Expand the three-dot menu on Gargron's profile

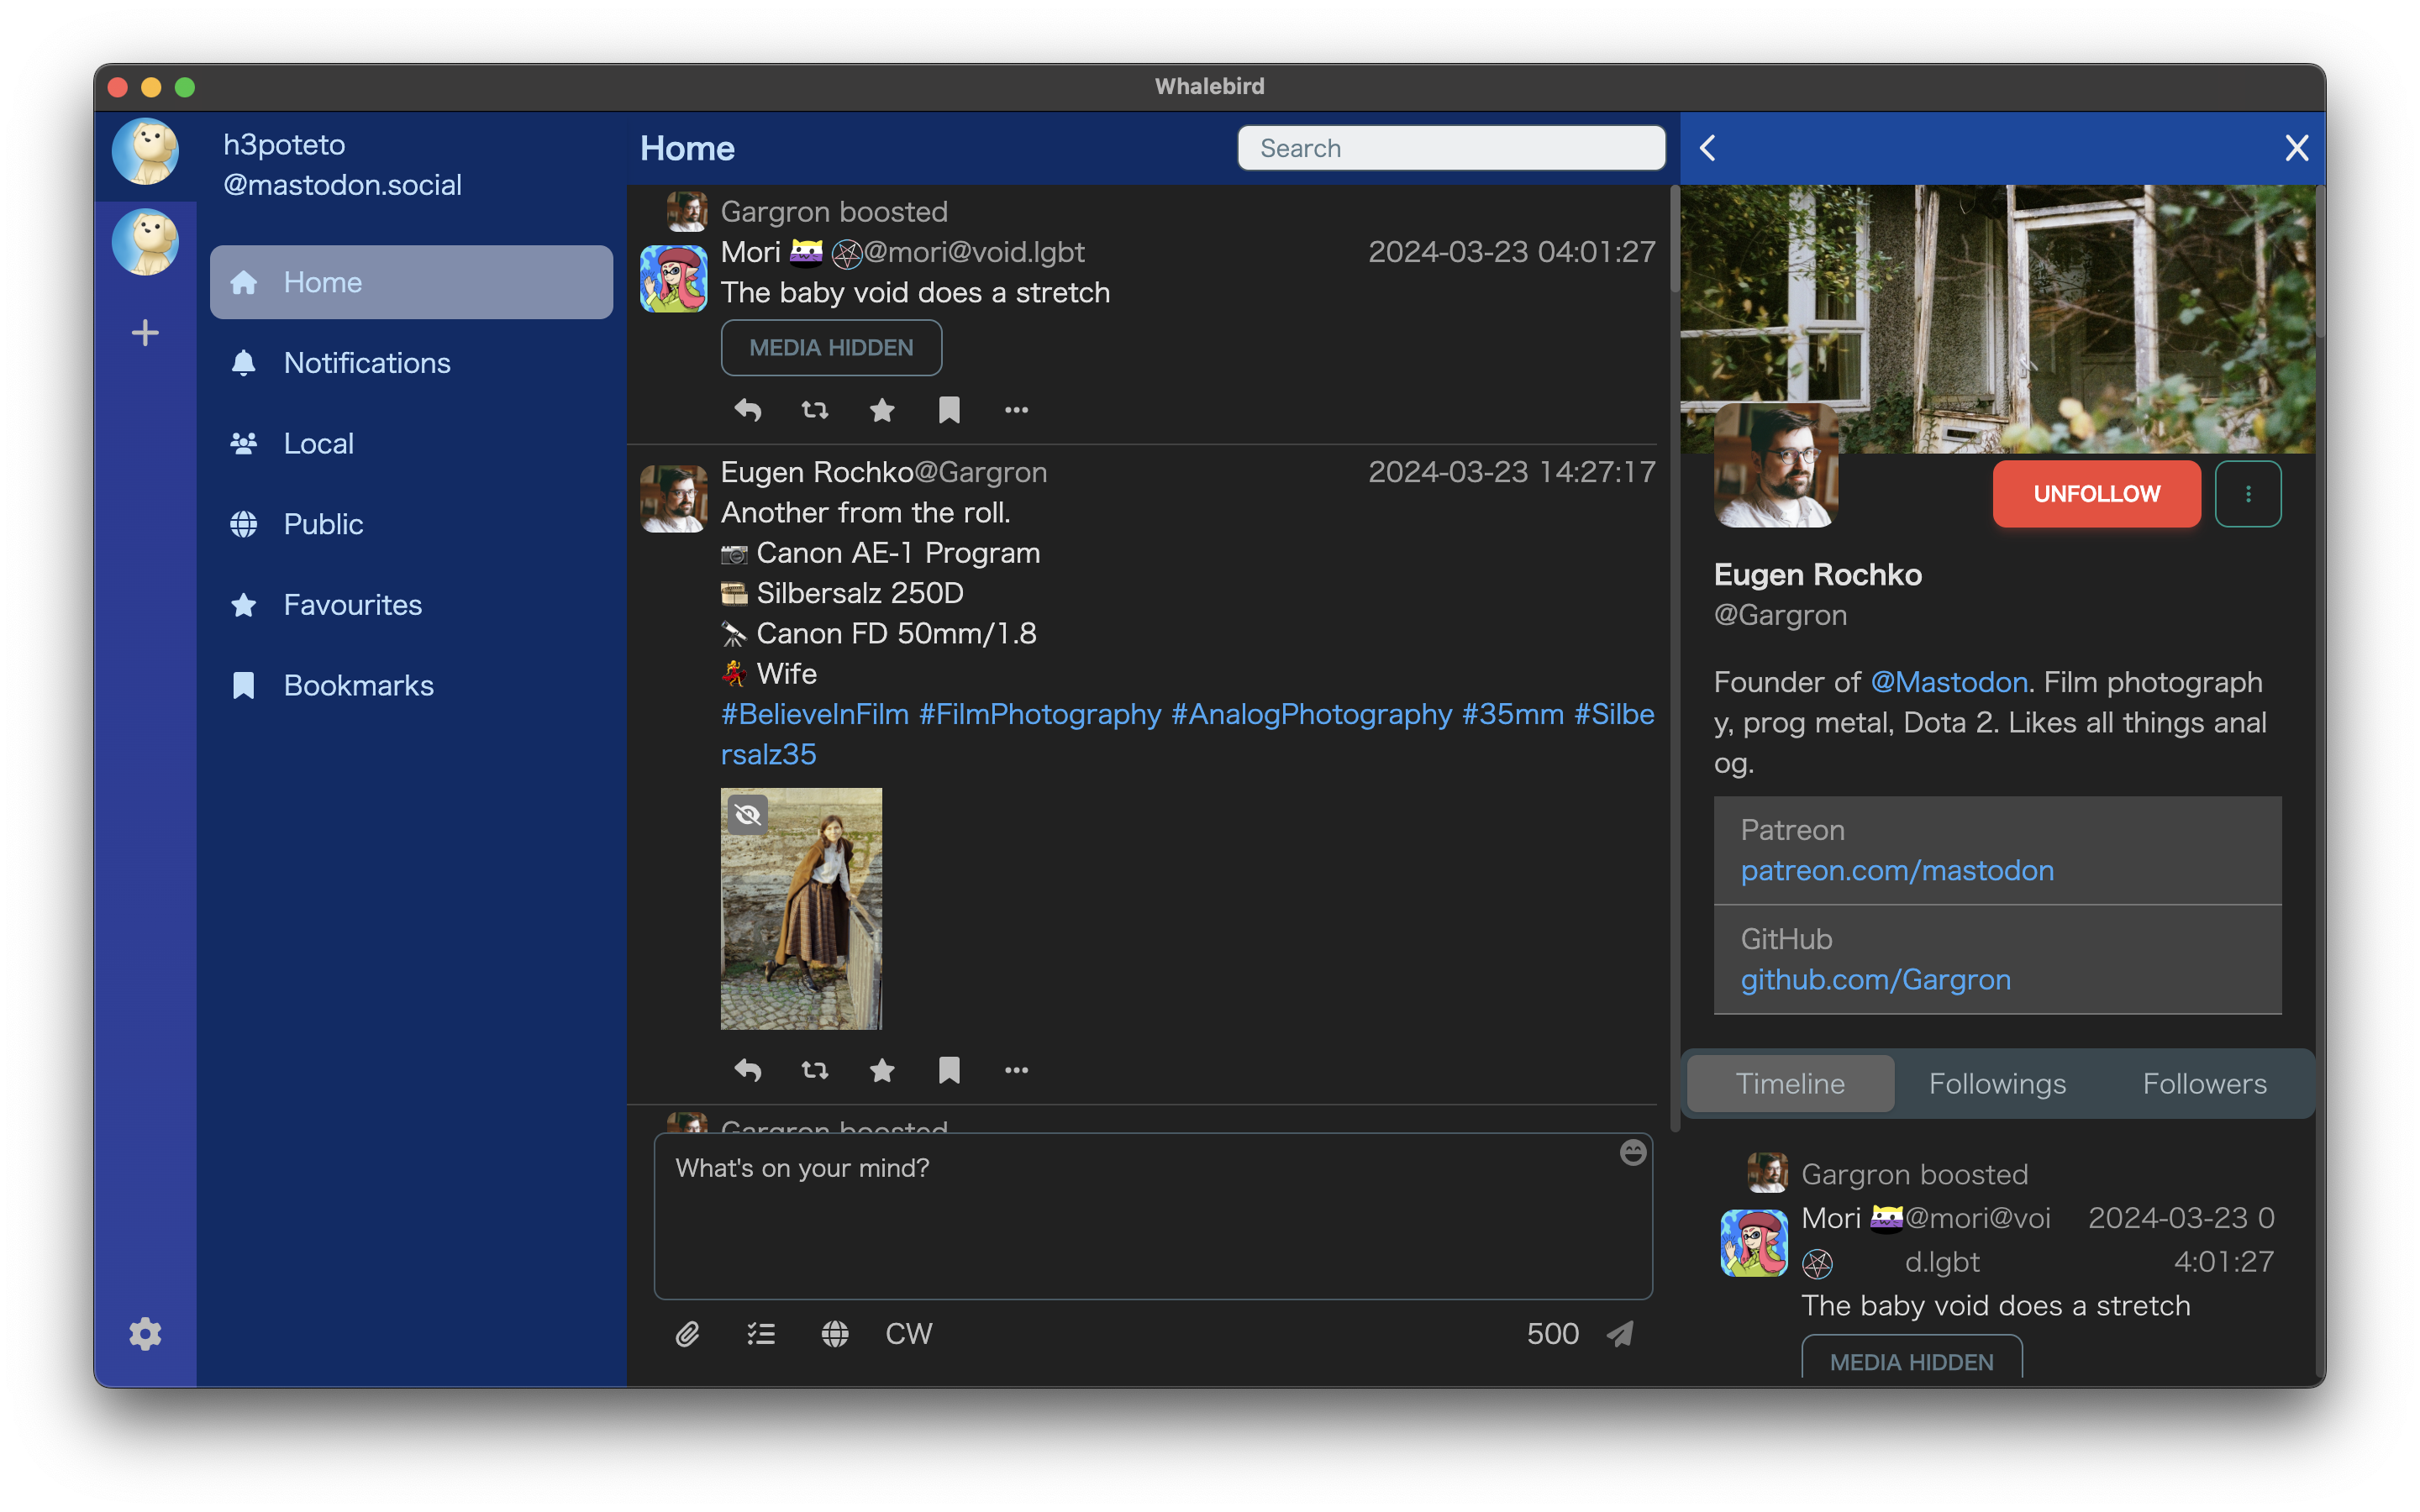[x=2249, y=495]
